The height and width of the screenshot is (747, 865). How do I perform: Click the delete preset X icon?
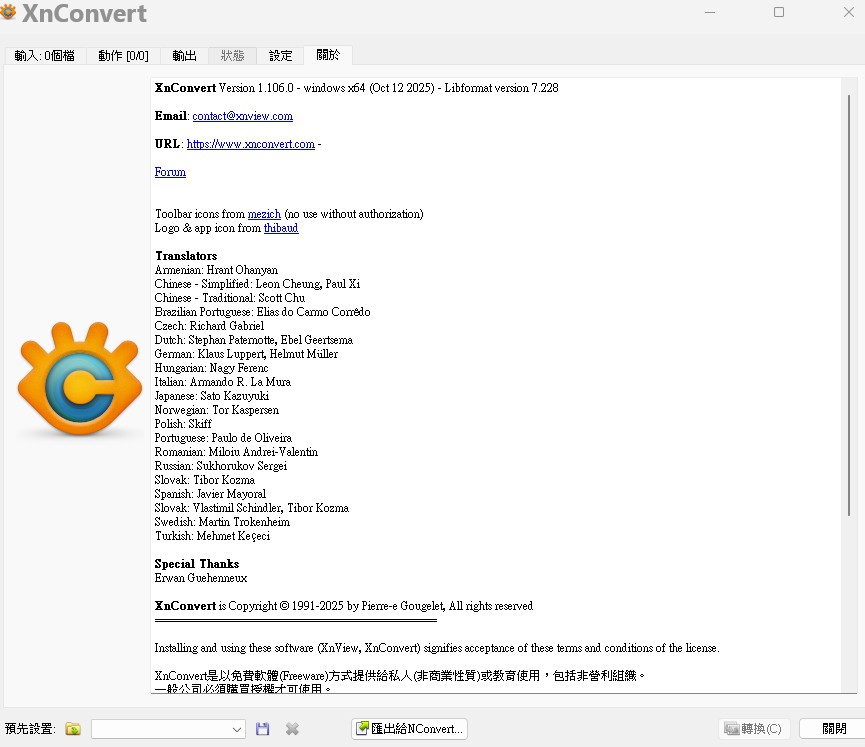point(292,729)
